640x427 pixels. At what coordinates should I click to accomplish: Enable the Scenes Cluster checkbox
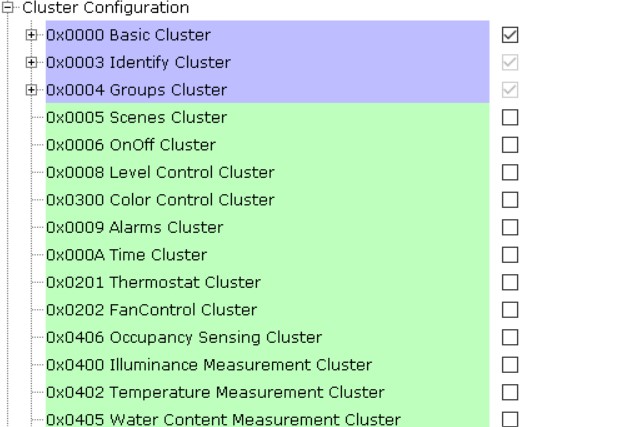point(510,118)
